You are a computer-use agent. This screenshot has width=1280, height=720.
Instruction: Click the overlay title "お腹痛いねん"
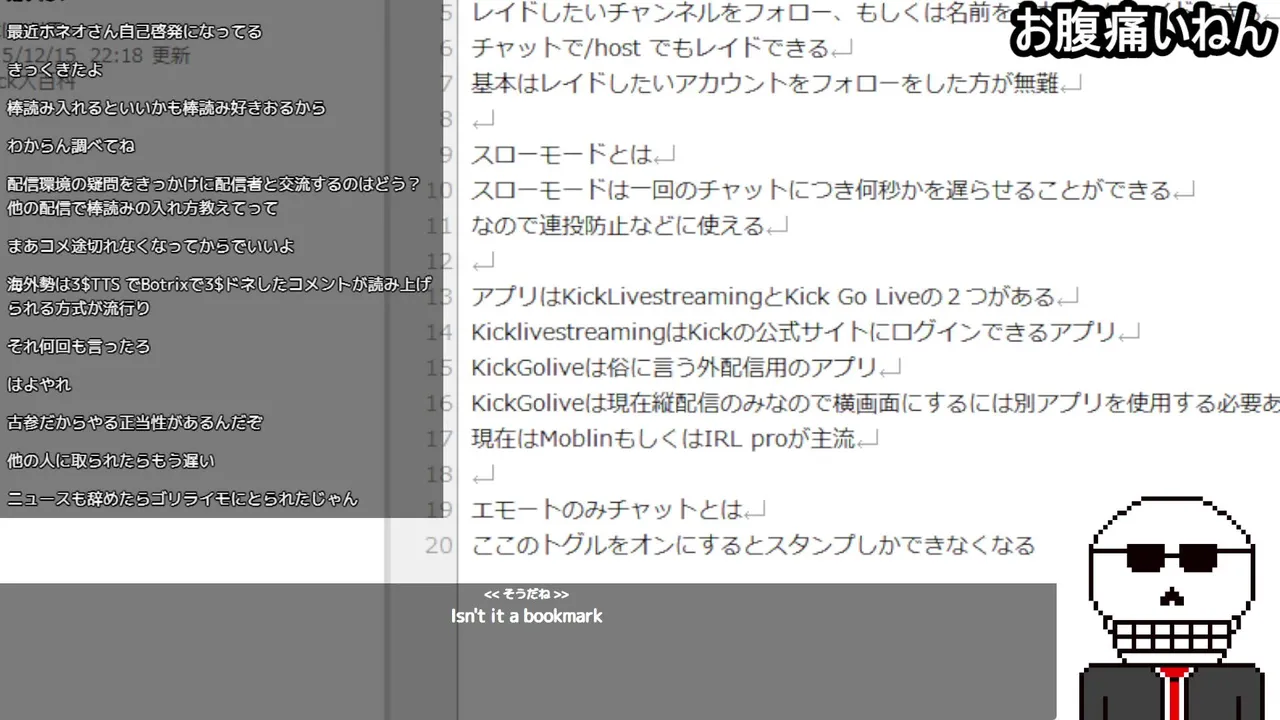[x=1143, y=33]
